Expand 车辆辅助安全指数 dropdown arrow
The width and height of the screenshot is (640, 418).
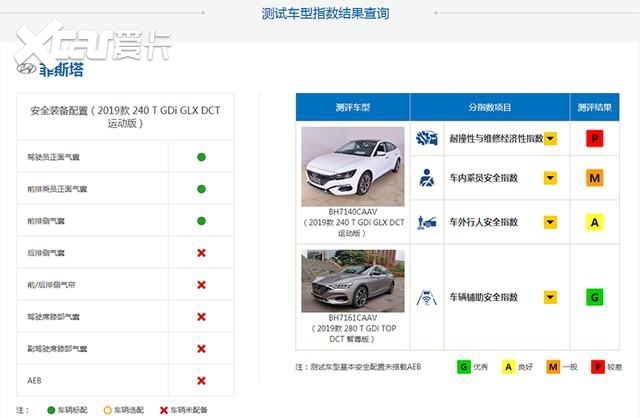(550, 297)
